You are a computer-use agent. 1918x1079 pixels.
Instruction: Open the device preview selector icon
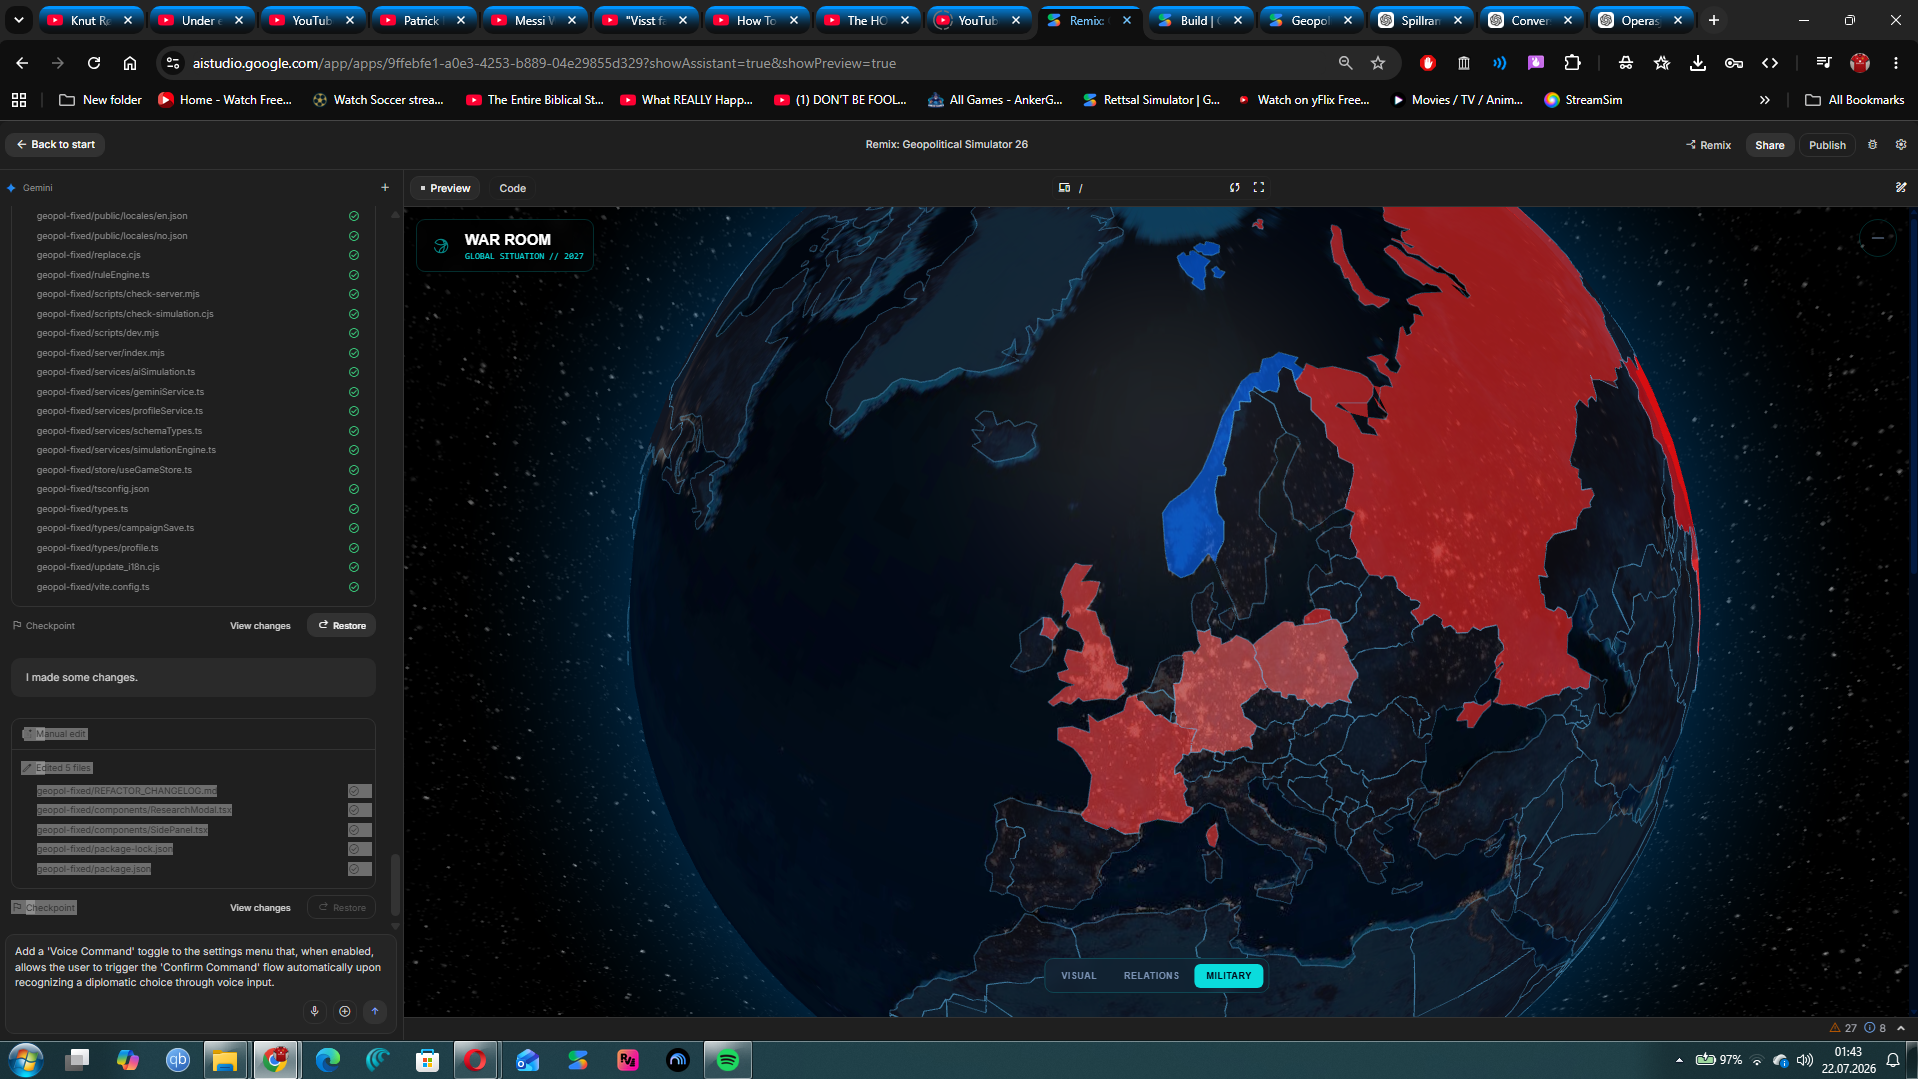point(1064,187)
